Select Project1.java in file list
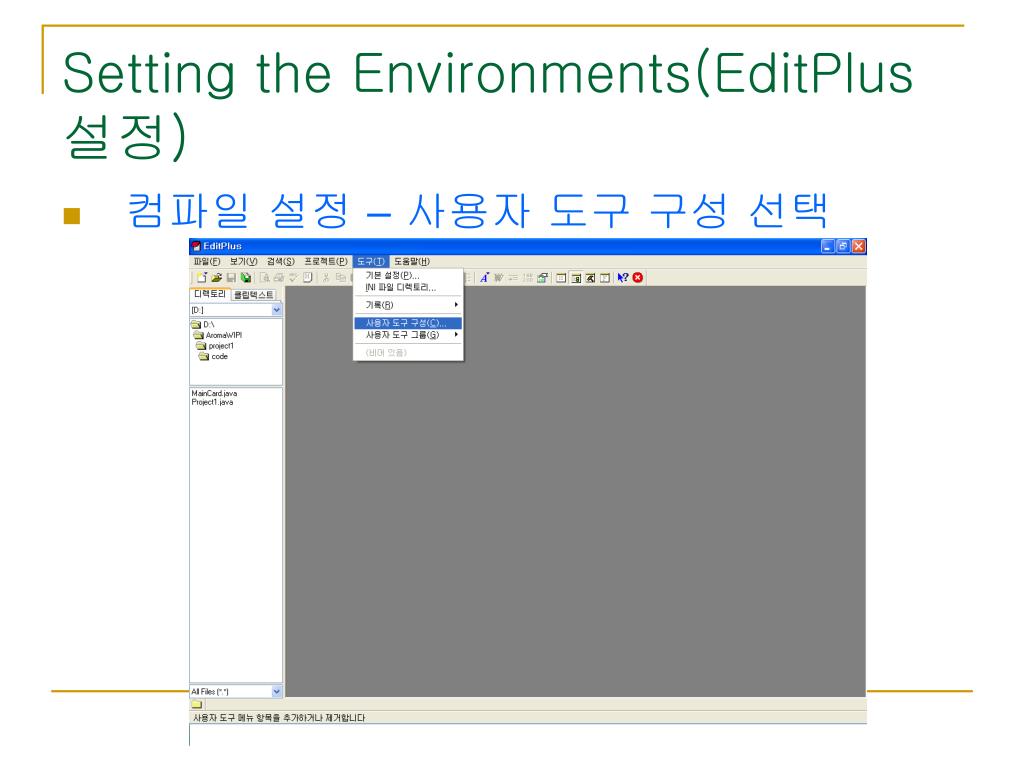Image resolution: width=1024 pixels, height=768 pixels. (x=212, y=402)
